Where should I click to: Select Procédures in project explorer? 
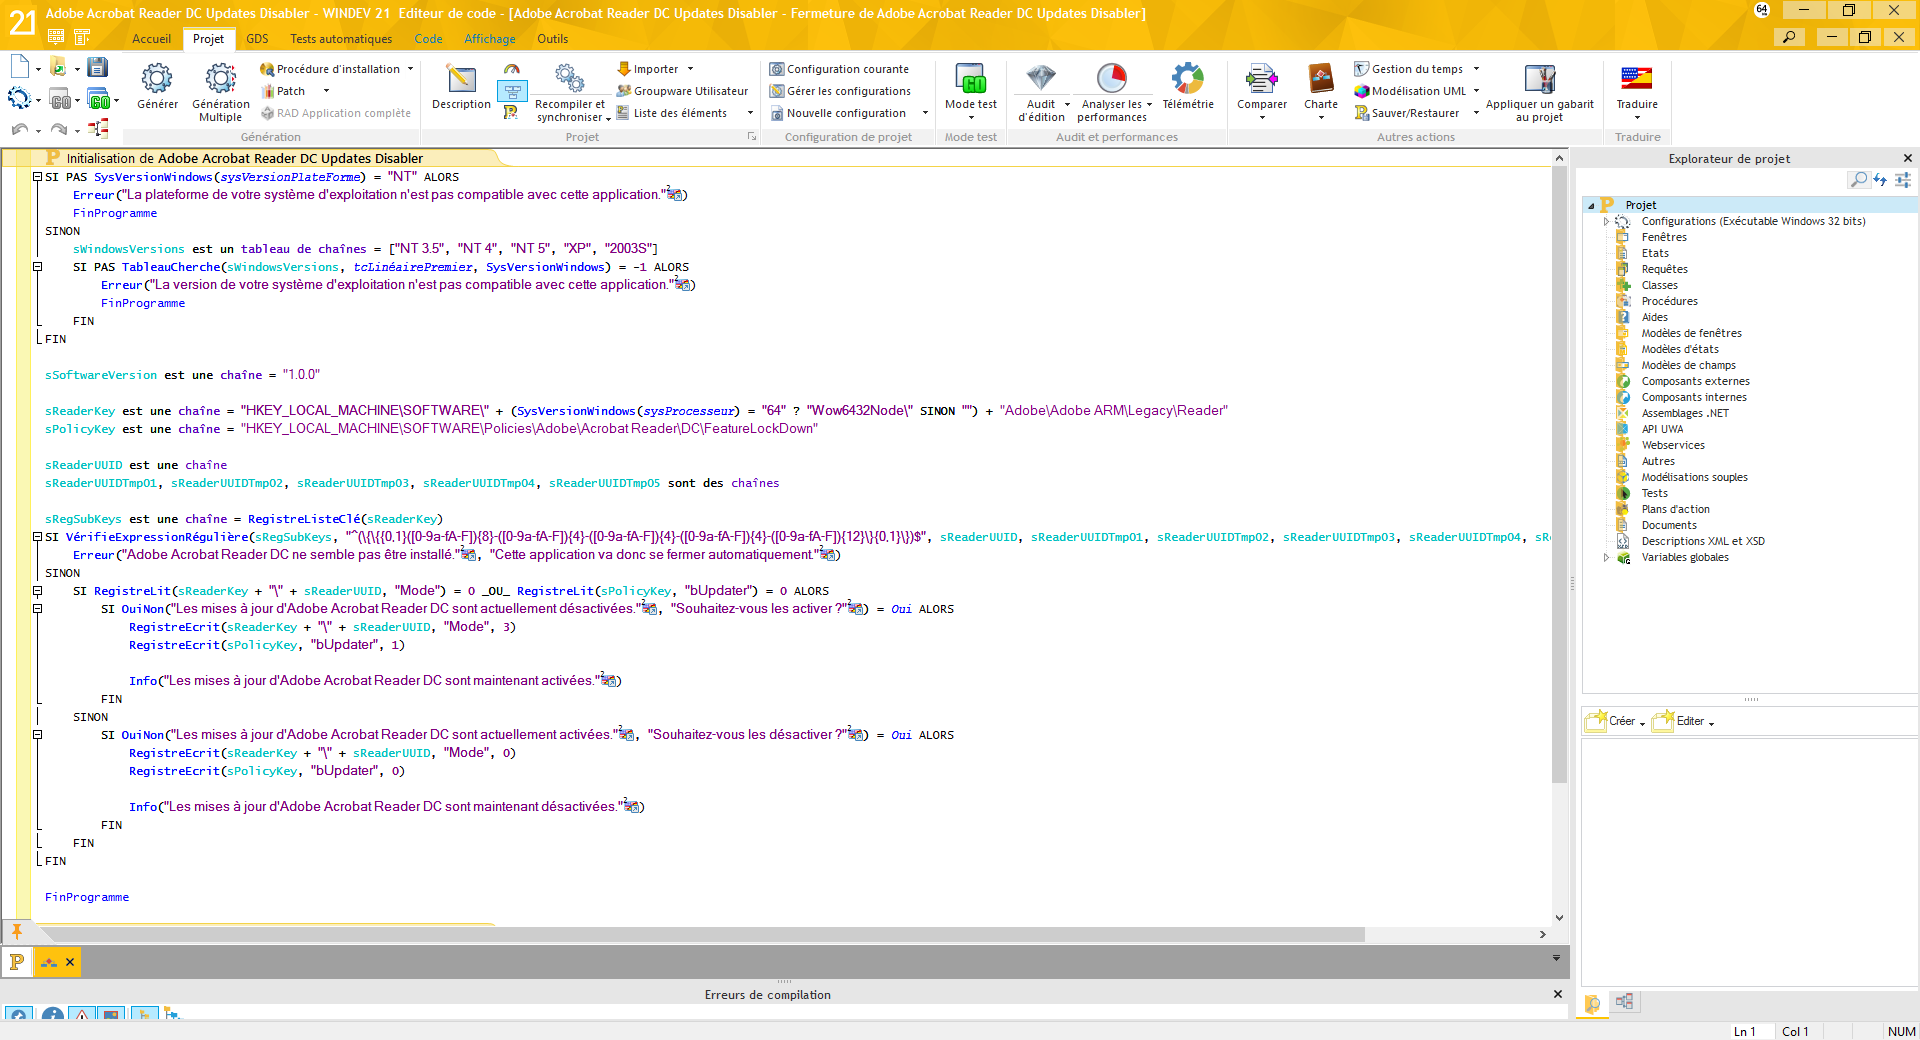pyautogui.click(x=1669, y=301)
